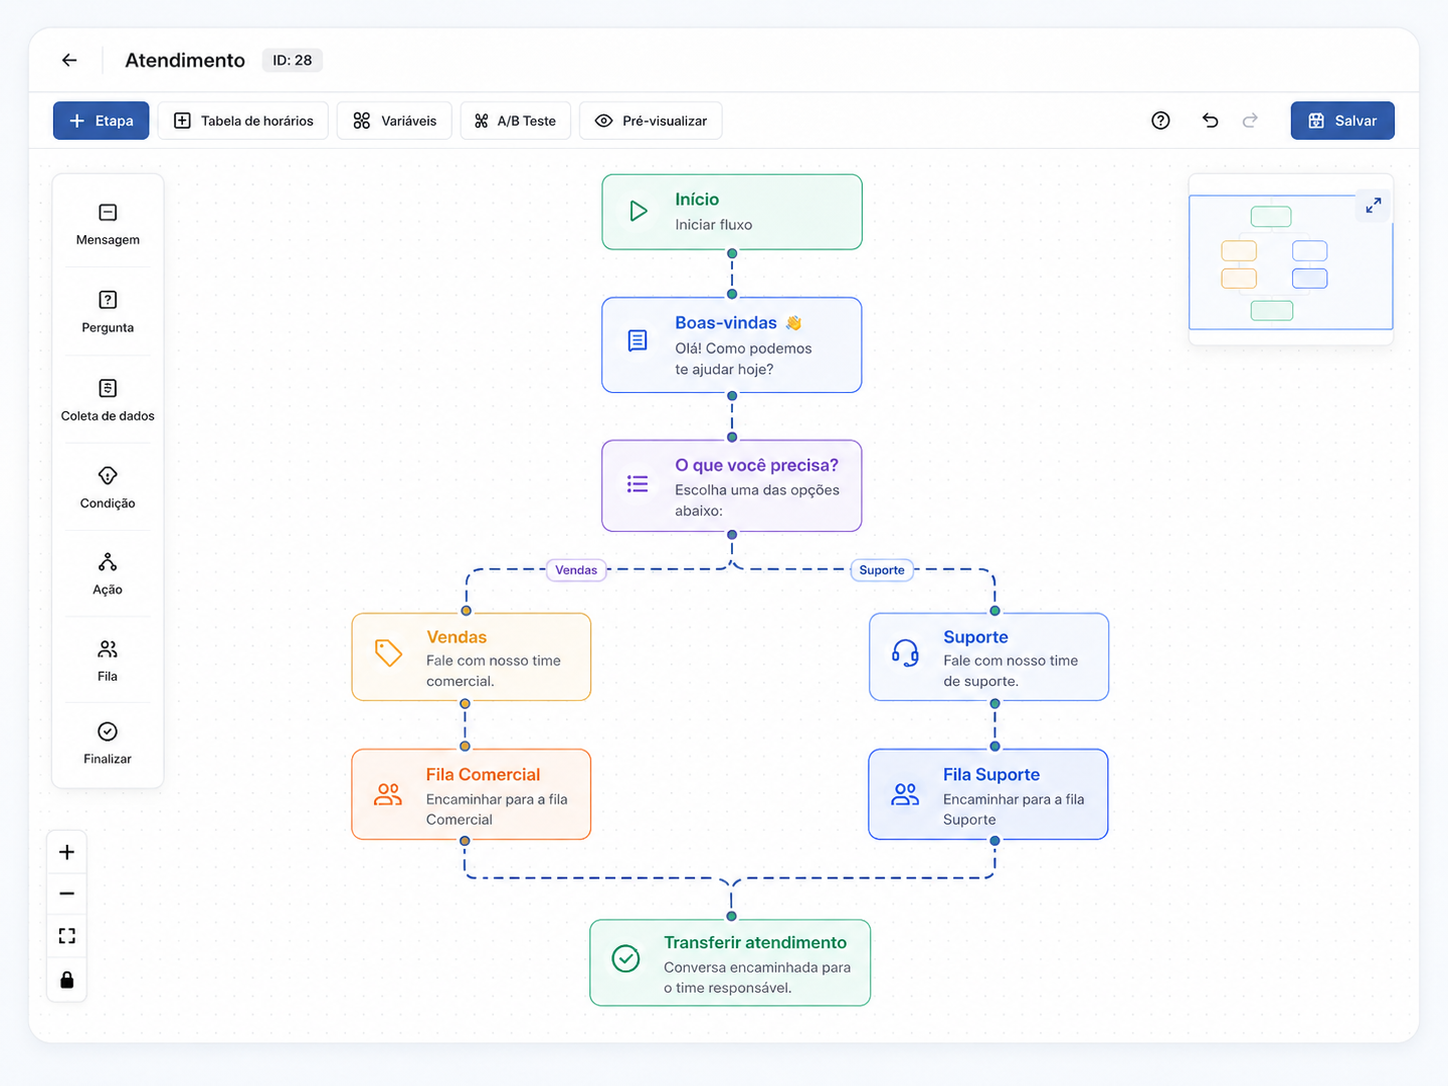The image size is (1448, 1086).
Task: Select the Ação block tool
Action: click(108, 574)
